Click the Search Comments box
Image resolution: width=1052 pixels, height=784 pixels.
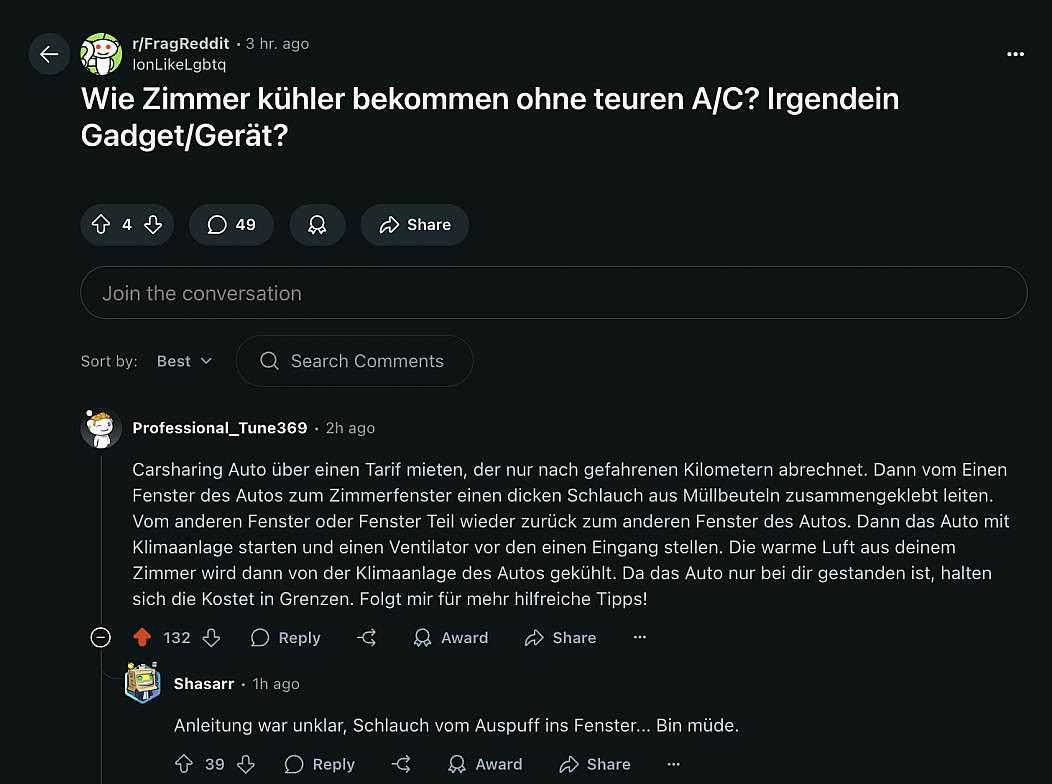355,361
